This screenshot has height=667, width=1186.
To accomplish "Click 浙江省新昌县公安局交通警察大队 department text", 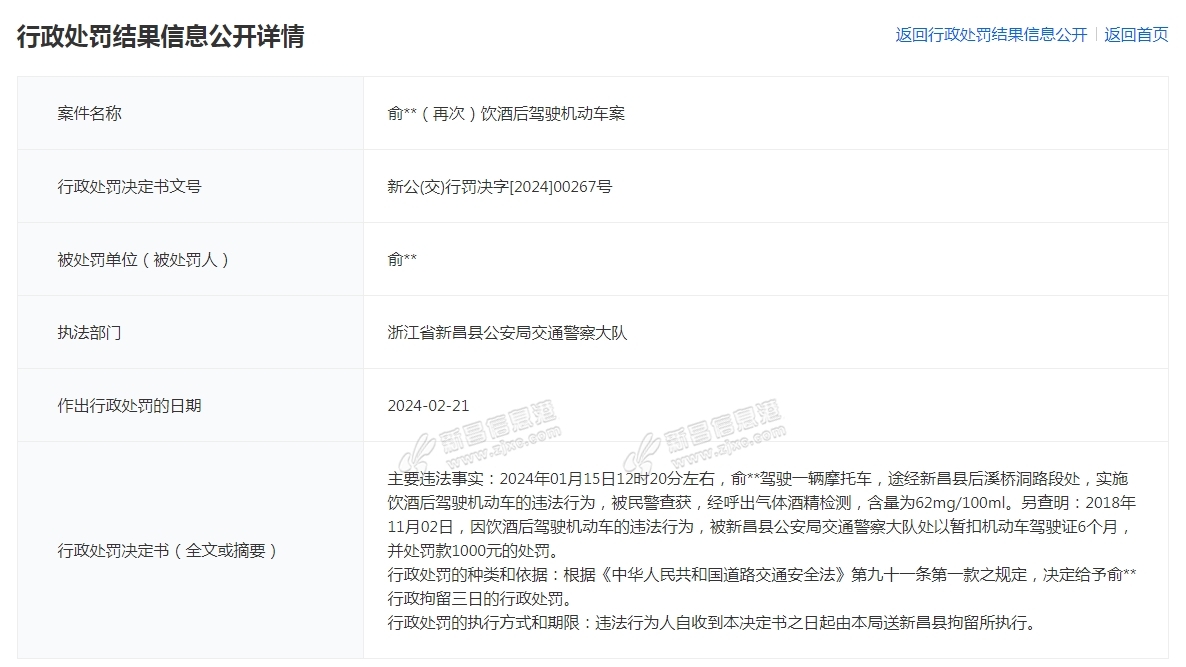I will (x=507, y=333).
